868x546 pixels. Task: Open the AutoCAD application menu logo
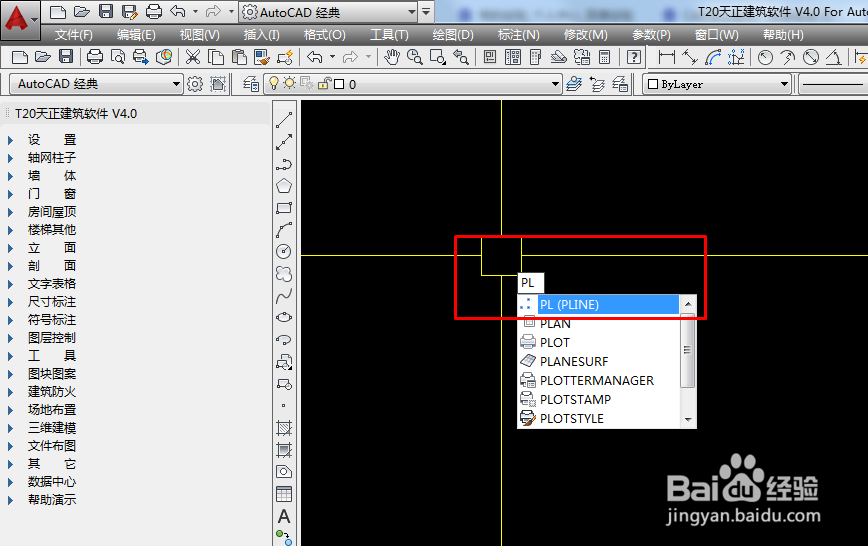coord(19,20)
